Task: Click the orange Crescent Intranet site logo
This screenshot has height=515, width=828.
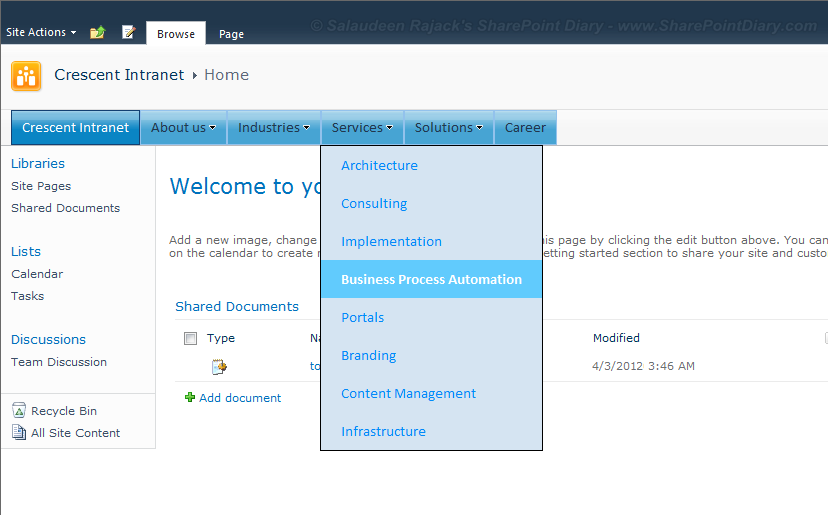Action: click(x=26, y=76)
